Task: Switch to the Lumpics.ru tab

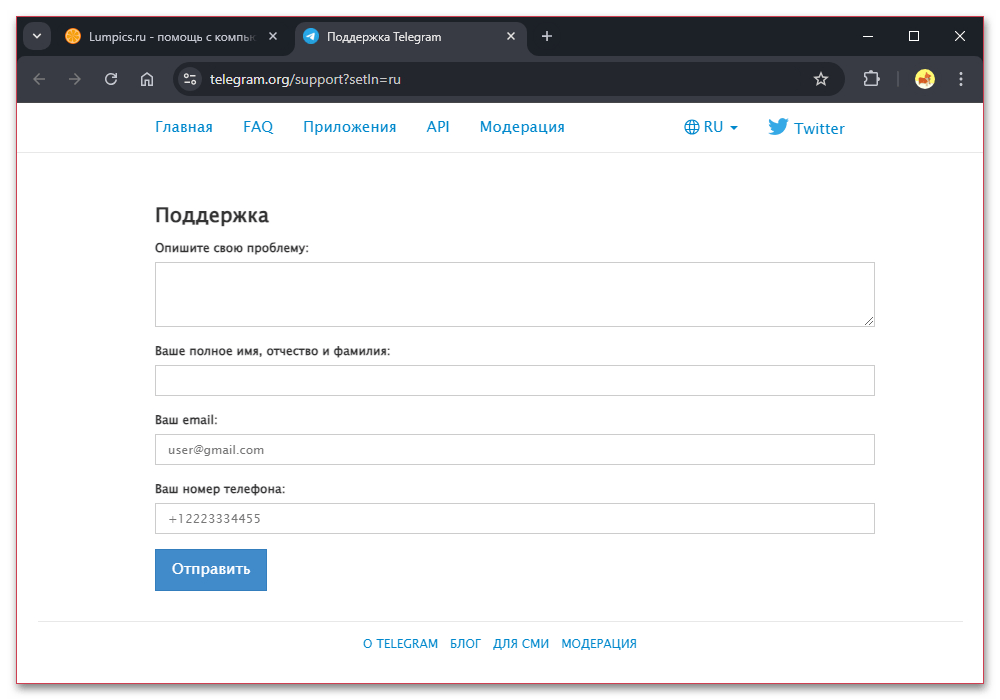Action: (x=172, y=37)
